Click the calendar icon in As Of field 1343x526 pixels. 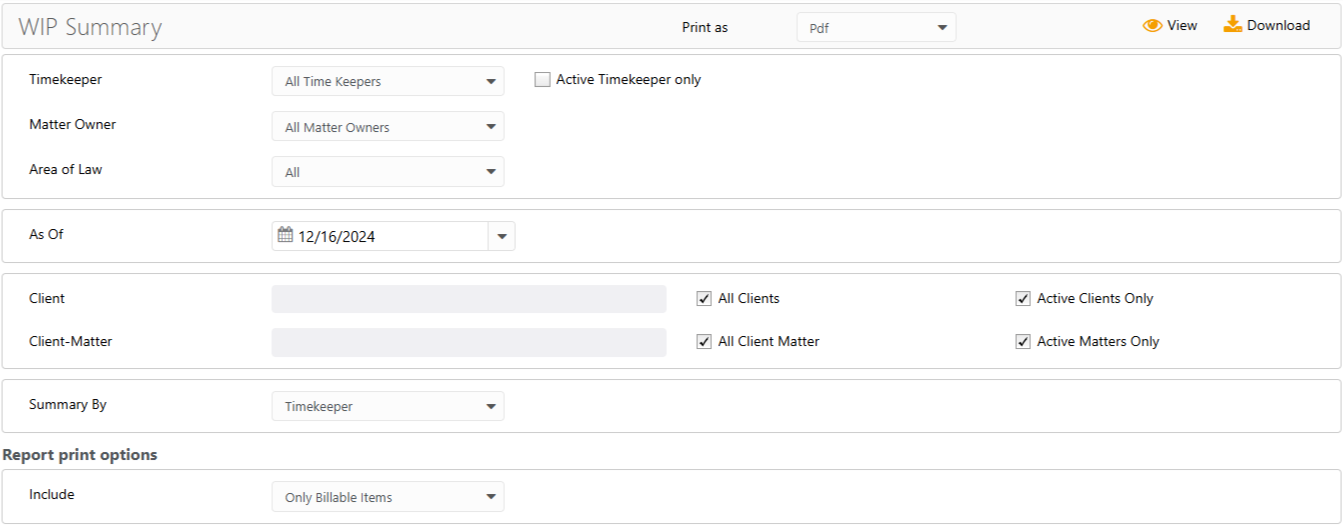click(x=285, y=236)
